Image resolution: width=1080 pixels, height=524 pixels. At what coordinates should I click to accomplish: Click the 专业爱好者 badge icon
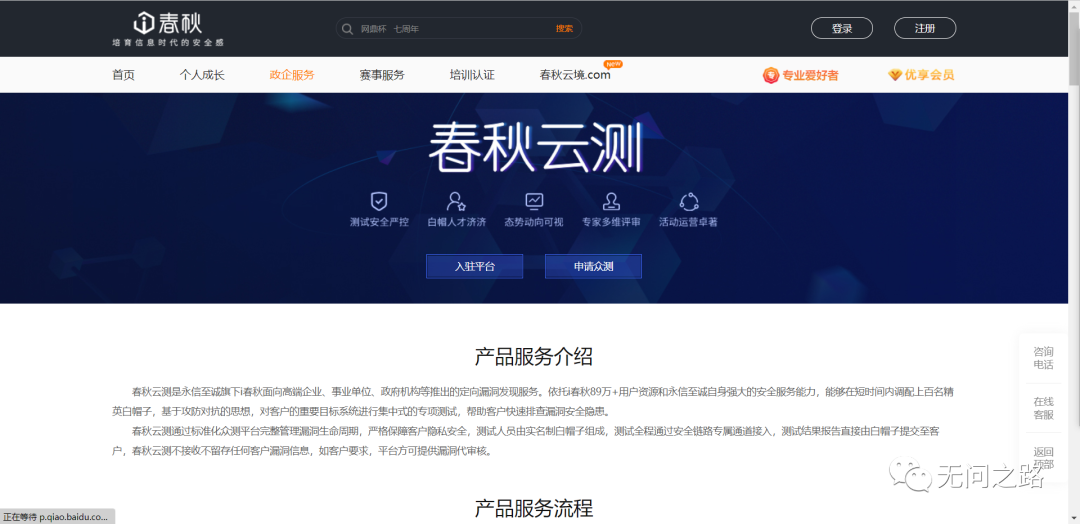771,75
